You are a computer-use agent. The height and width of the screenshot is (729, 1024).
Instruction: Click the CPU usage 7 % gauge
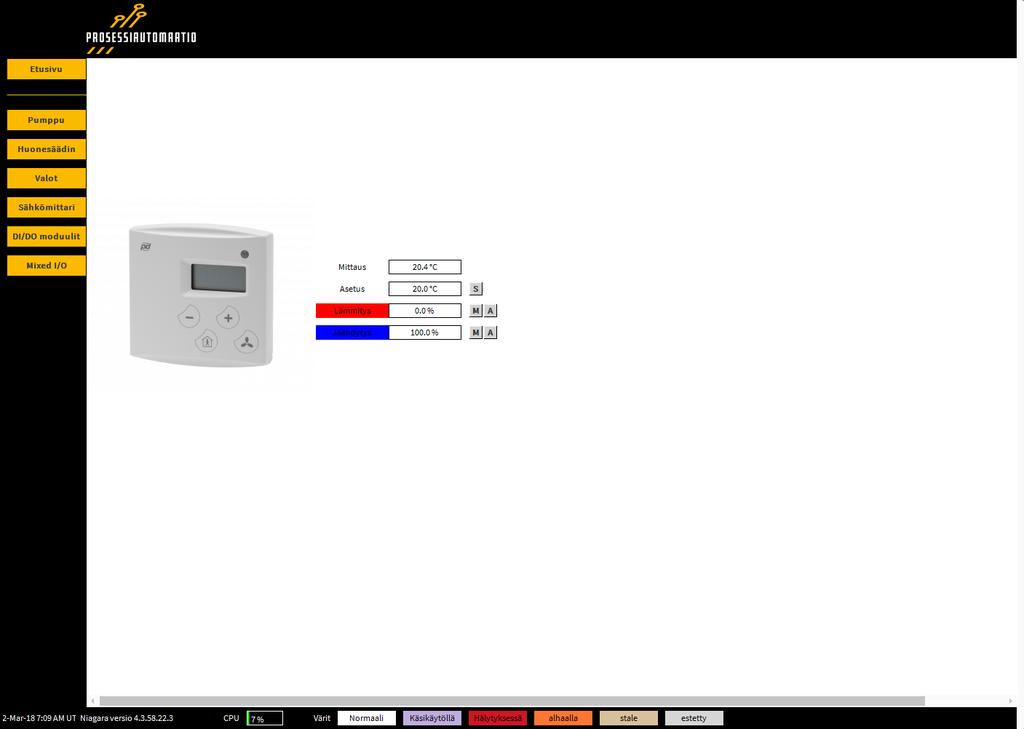click(x=265, y=718)
